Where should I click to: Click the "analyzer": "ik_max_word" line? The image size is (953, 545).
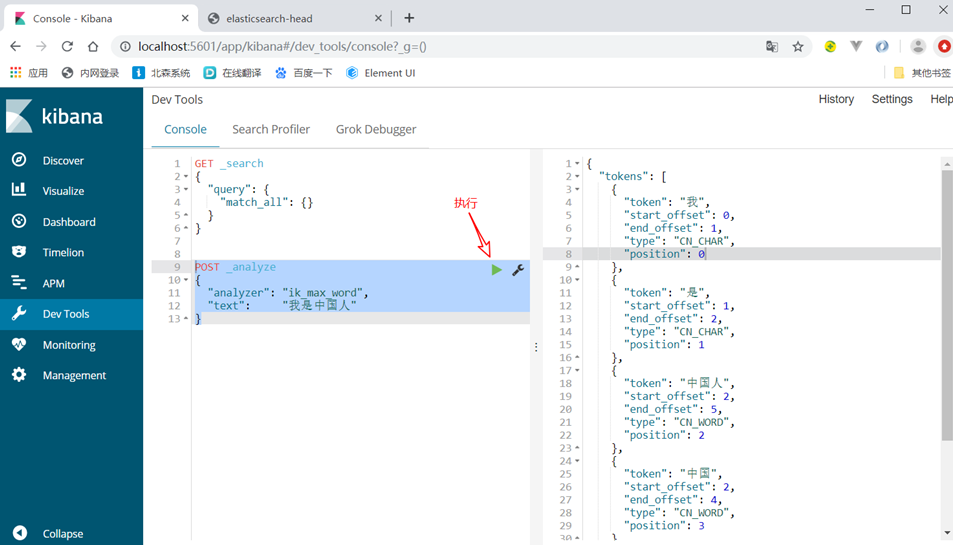click(288, 293)
